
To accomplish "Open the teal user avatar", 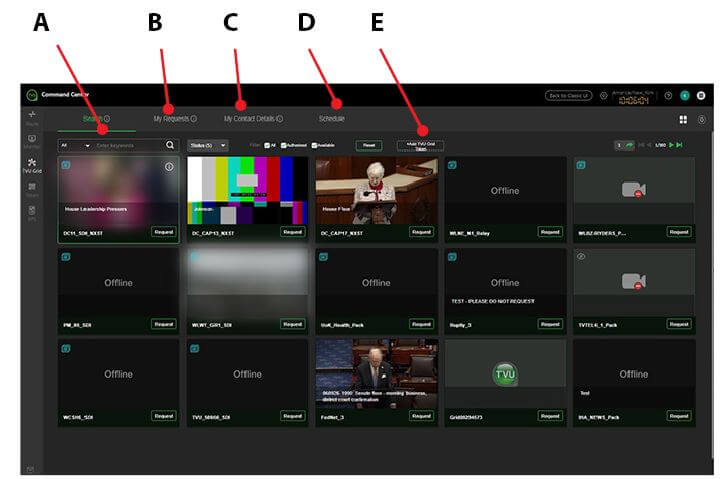I will tap(685, 96).
